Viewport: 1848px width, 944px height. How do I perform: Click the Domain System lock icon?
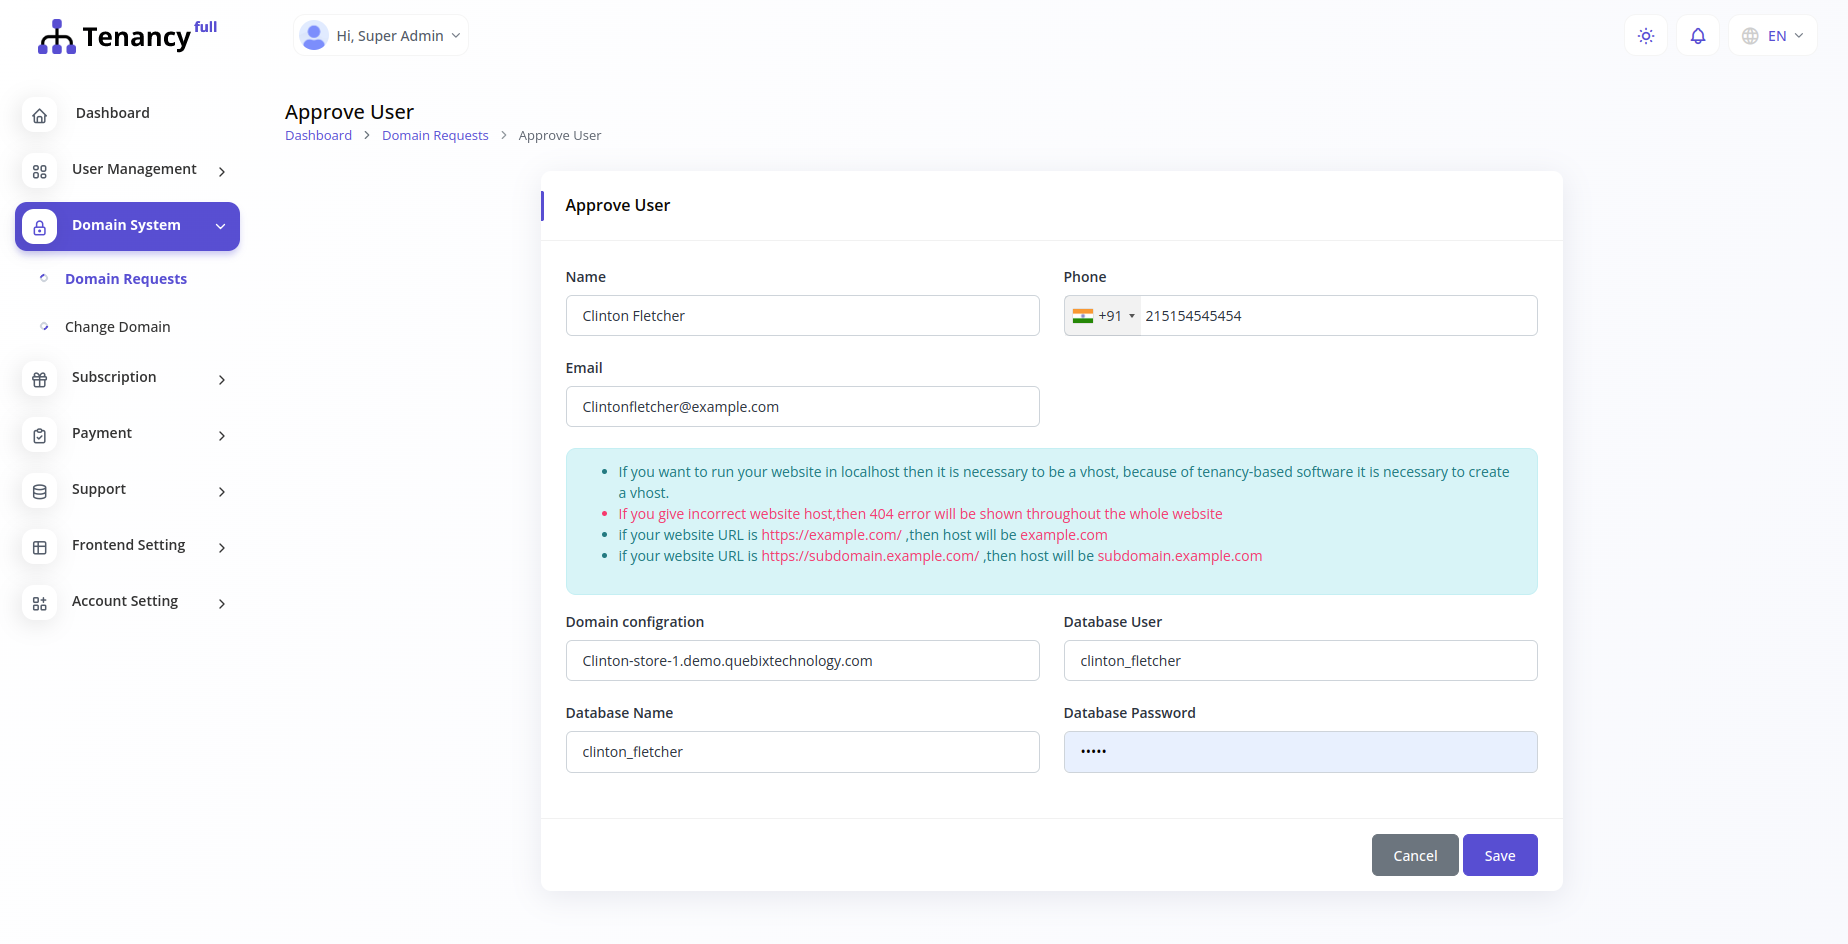(x=39, y=226)
